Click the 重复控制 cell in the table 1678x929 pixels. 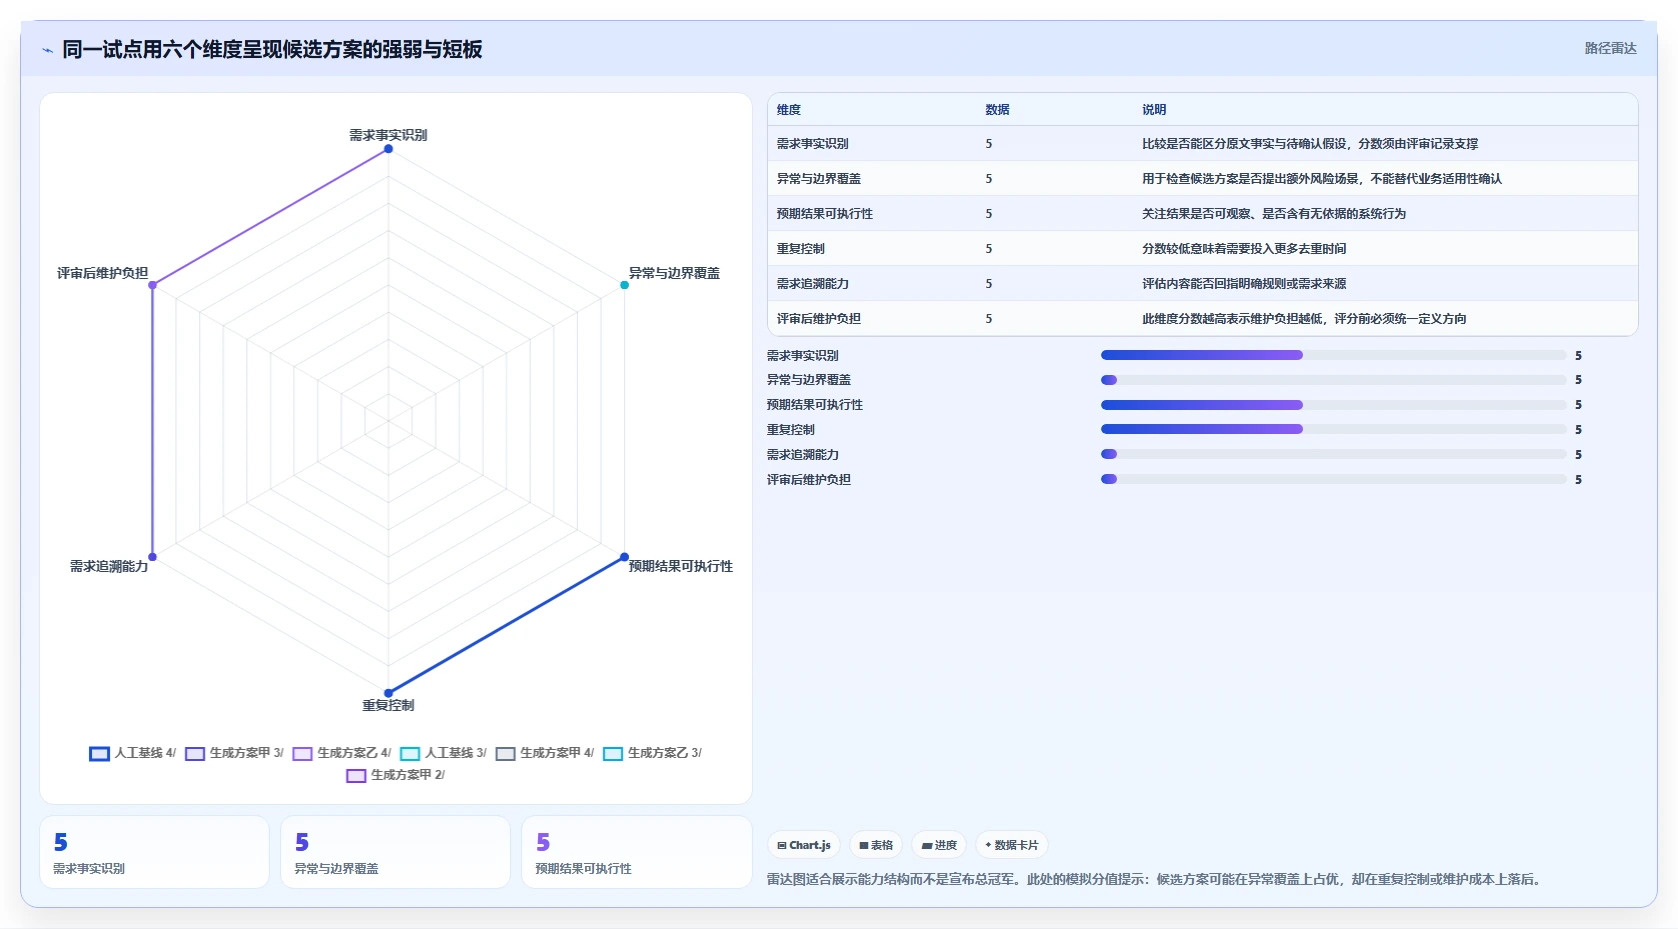point(801,249)
